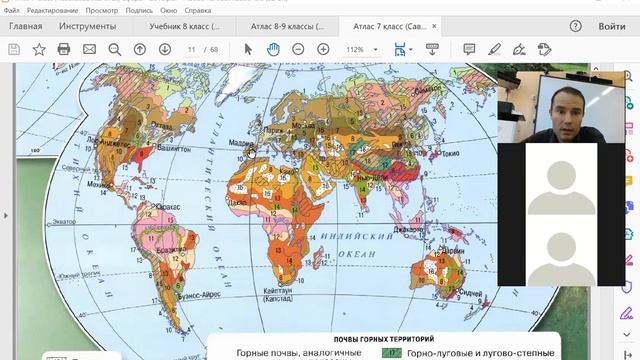Open the fit page options dropdown arrow
This screenshot has height=360, width=640.
[x=411, y=50]
